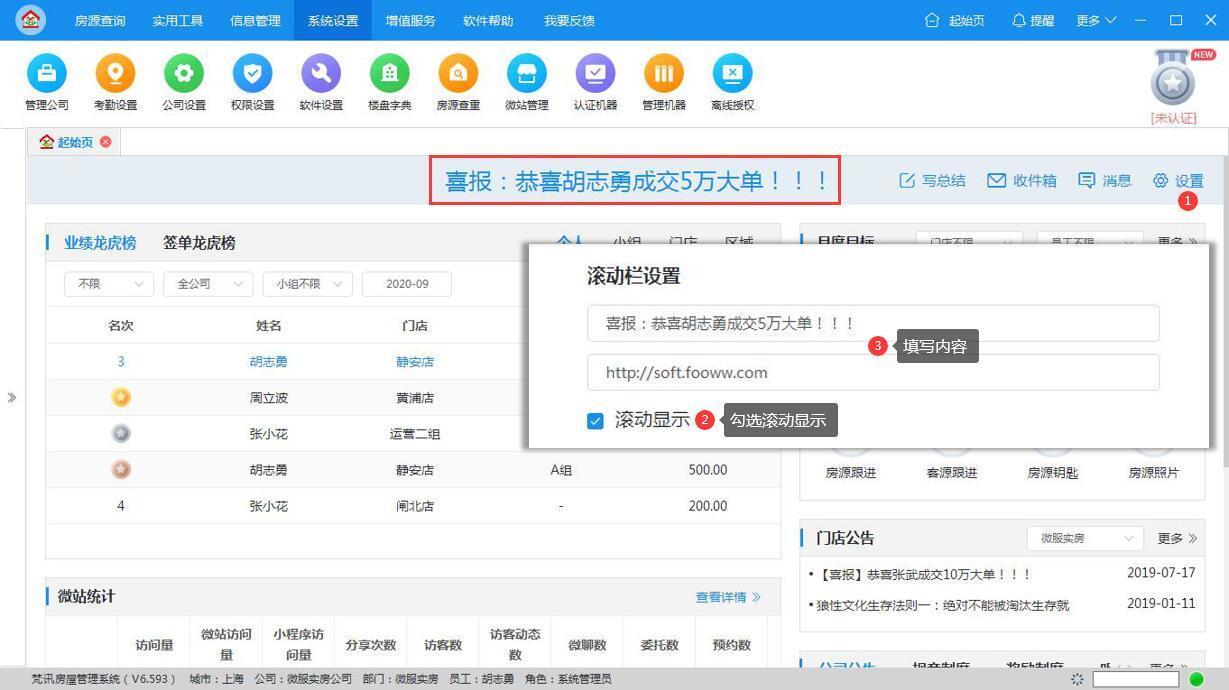Viewport: 1229px width, 690px height.
Task: Open the 增值服务 menu
Action: point(409,20)
